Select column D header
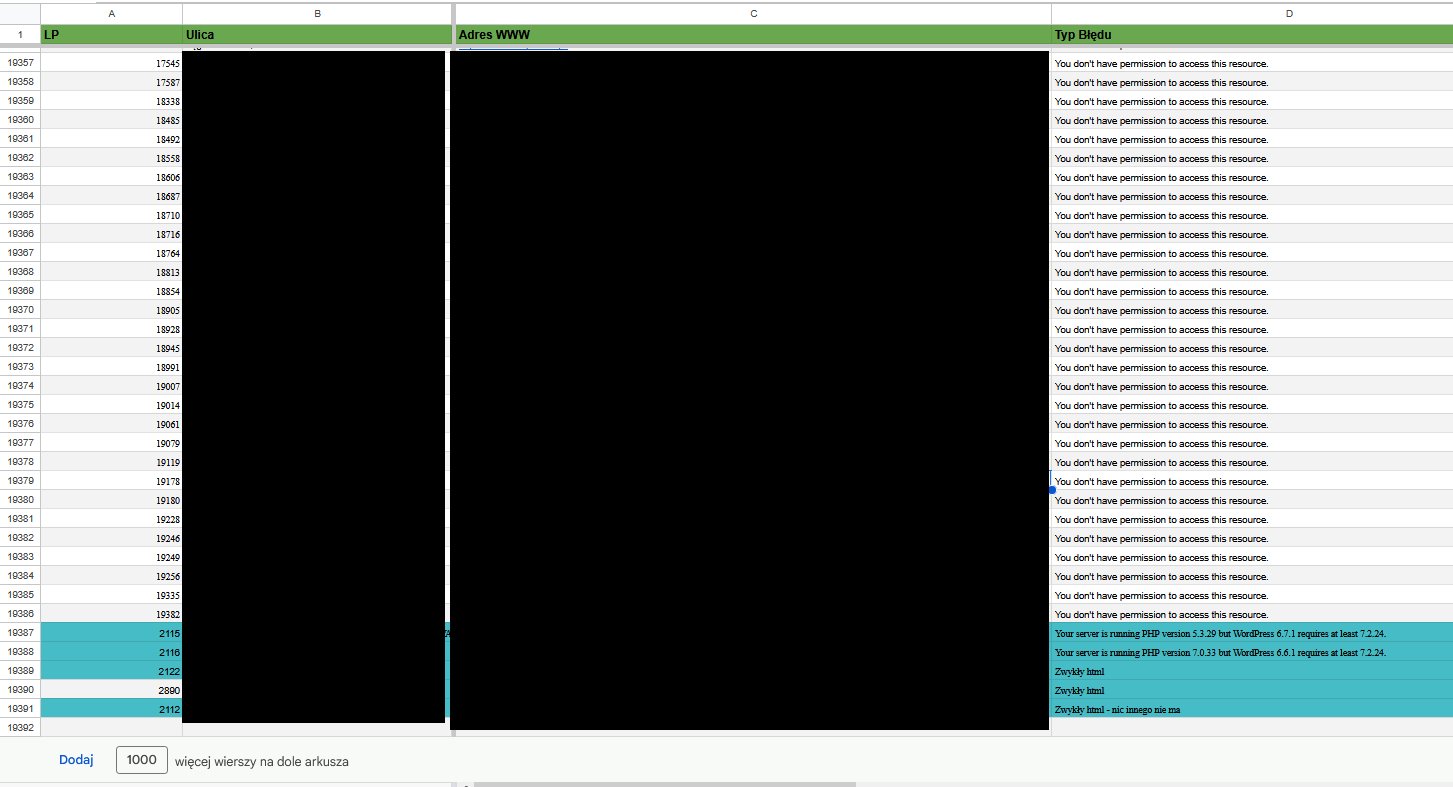This screenshot has height=787, width=1453. pos(1289,14)
